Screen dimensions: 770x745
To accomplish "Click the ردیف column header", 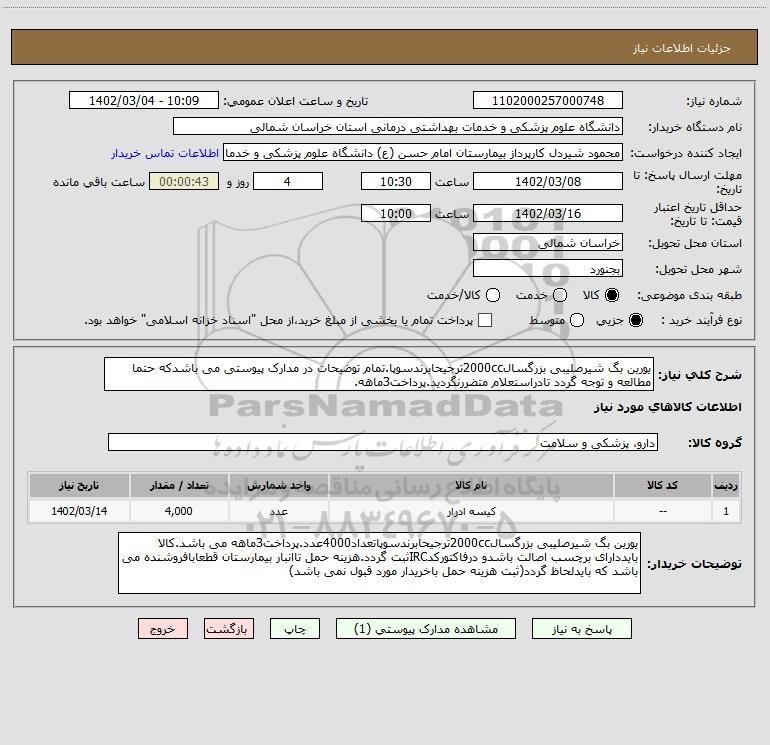I will coord(726,485).
